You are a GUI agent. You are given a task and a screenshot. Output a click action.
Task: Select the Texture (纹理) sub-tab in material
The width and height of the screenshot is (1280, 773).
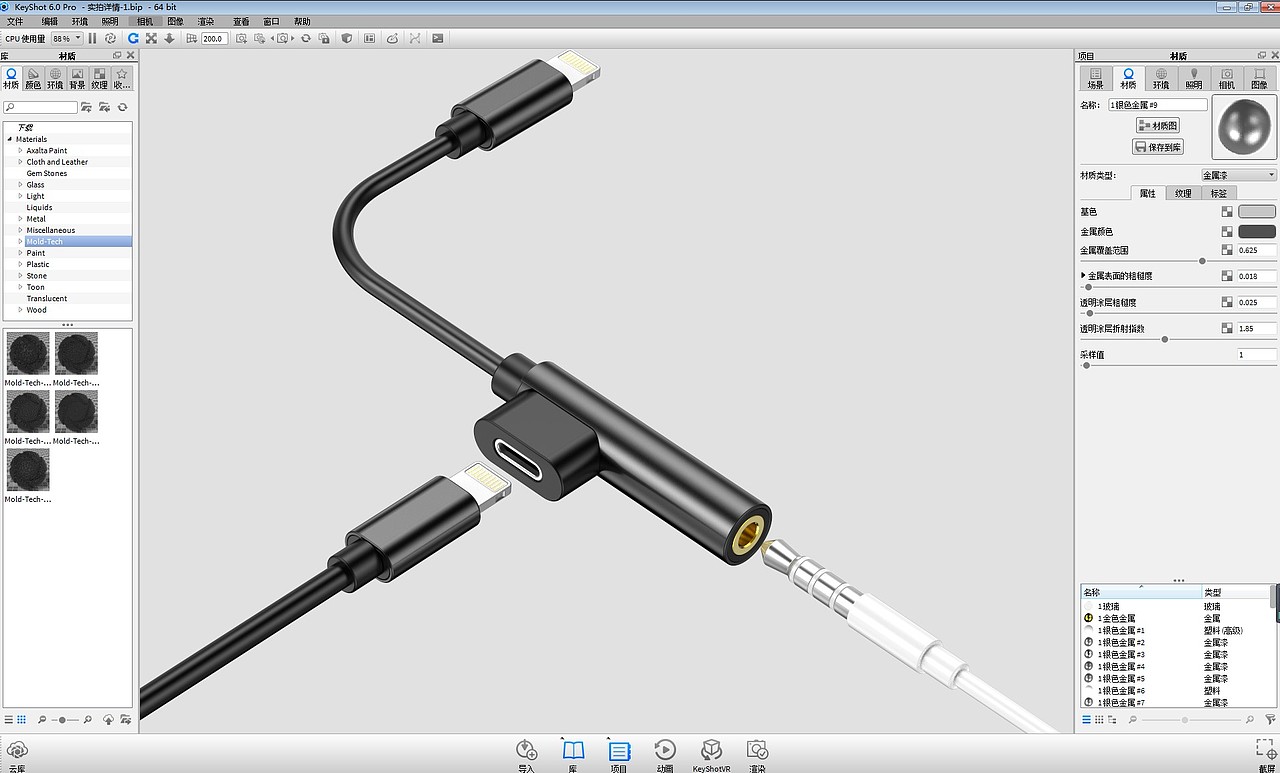pos(1183,193)
